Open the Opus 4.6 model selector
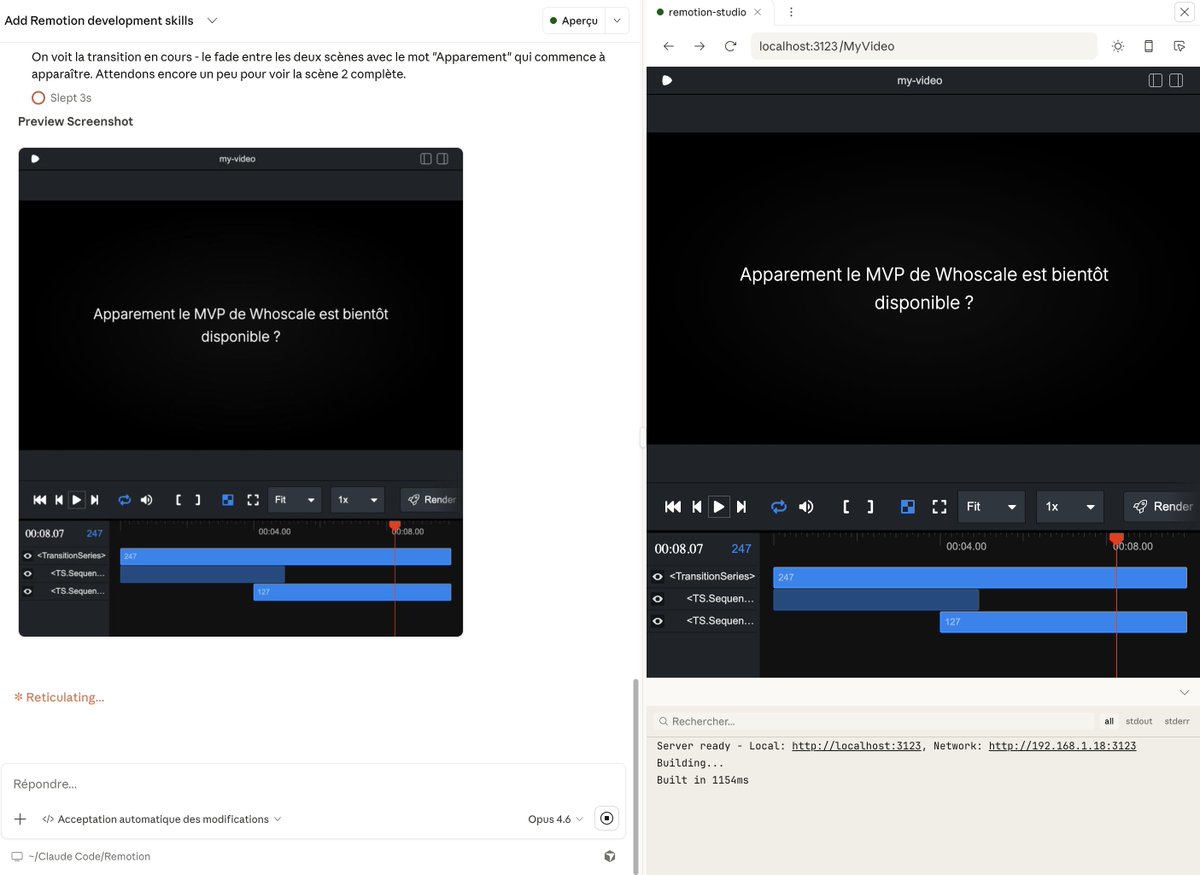 (556, 819)
